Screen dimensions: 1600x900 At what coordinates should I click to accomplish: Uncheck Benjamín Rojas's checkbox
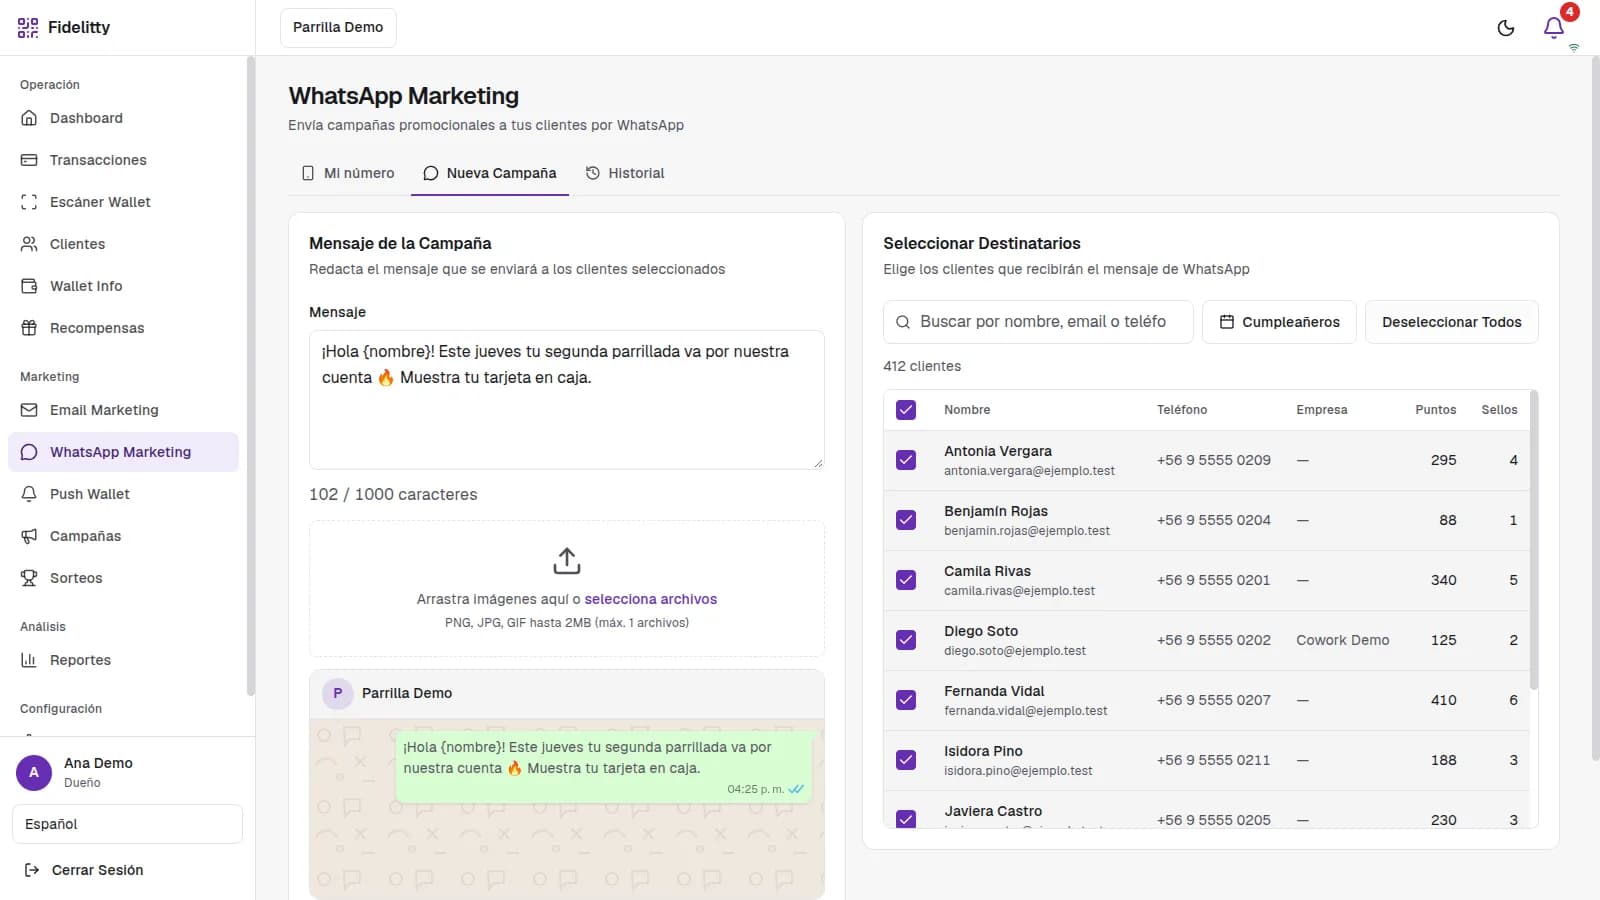(x=906, y=520)
